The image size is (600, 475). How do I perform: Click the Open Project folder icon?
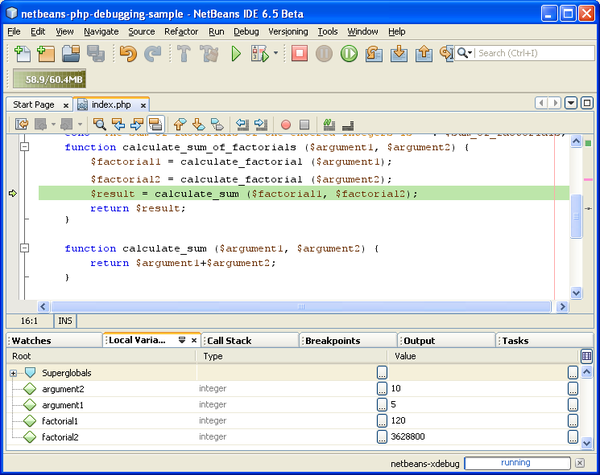tap(70, 54)
